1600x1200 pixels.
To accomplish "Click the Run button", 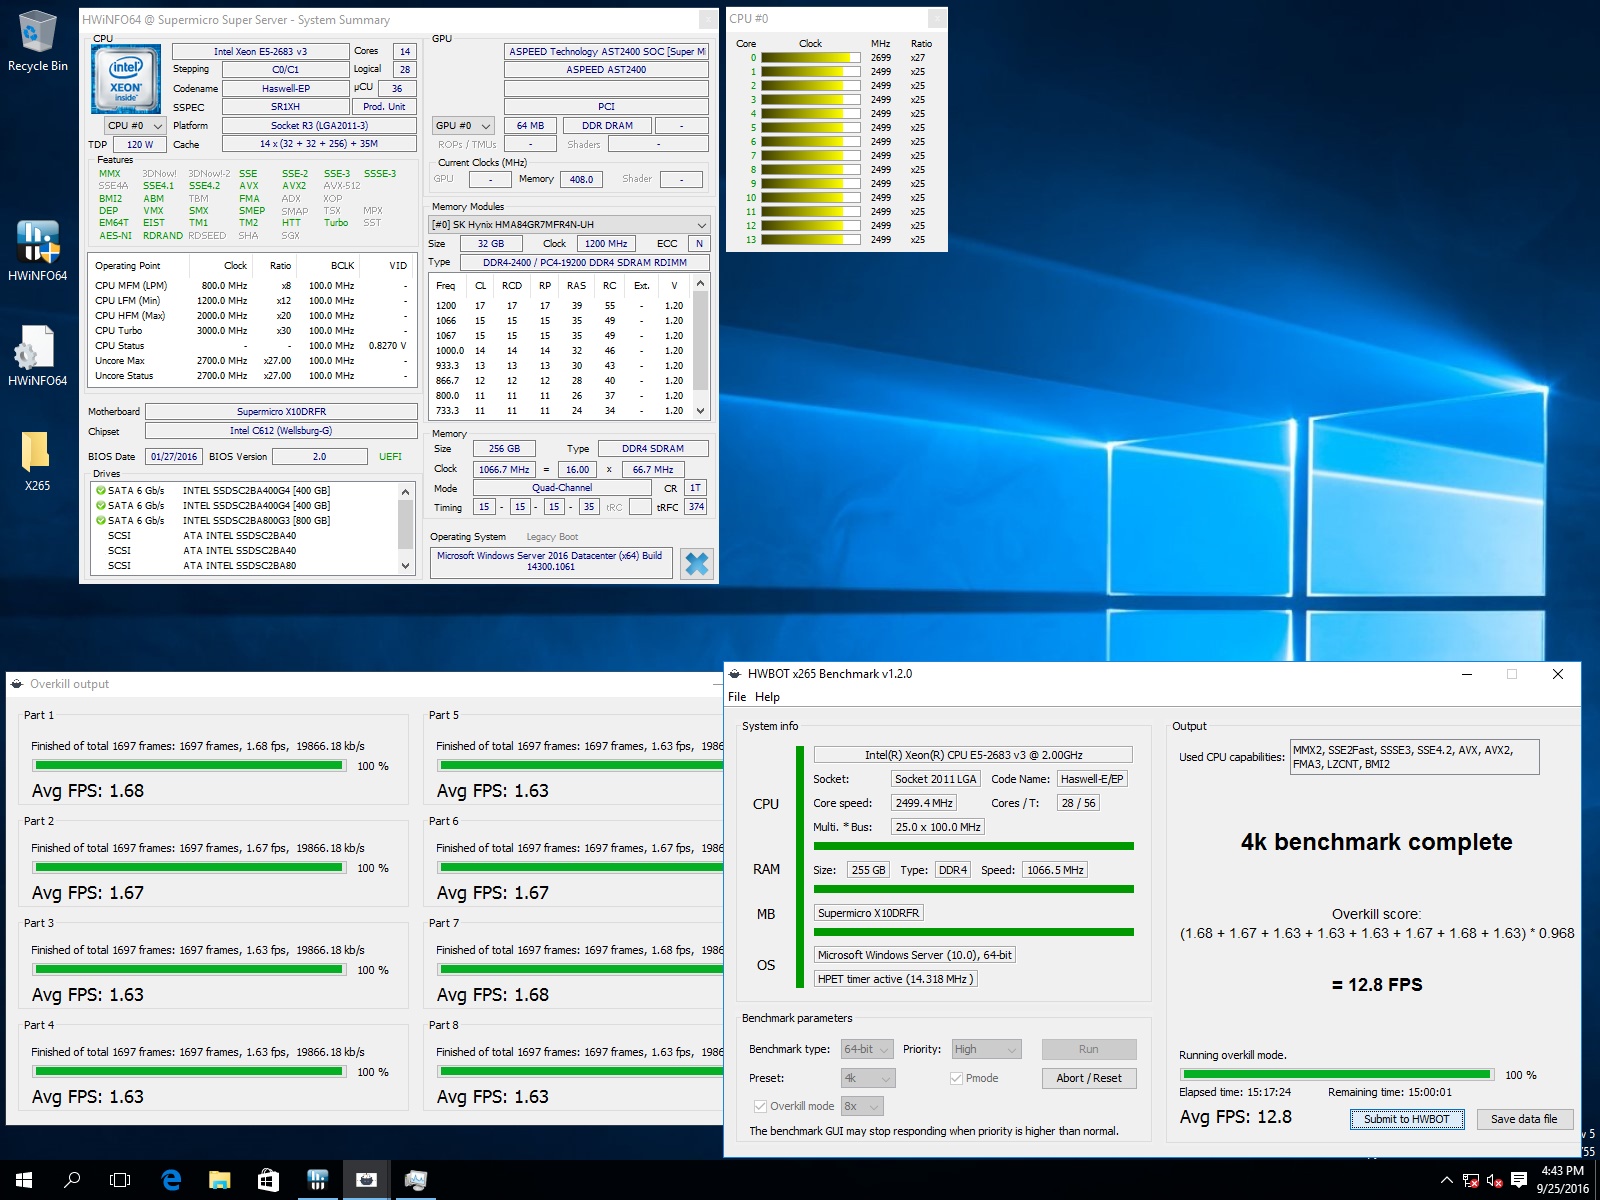I will [1089, 1049].
